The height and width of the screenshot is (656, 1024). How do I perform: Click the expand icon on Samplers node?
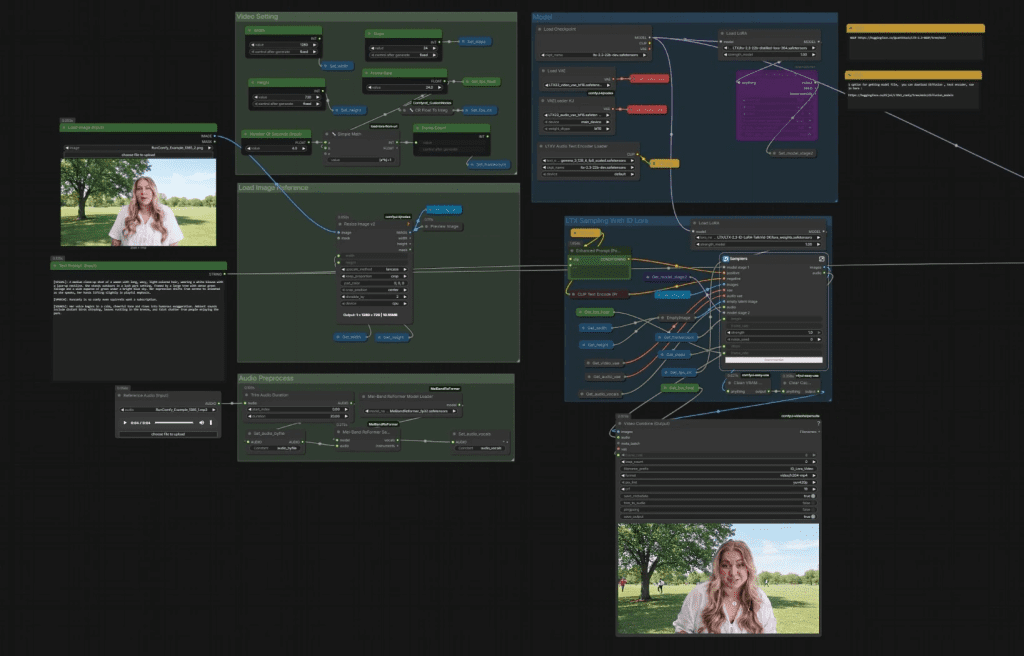pyautogui.click(x=821, y=258)
